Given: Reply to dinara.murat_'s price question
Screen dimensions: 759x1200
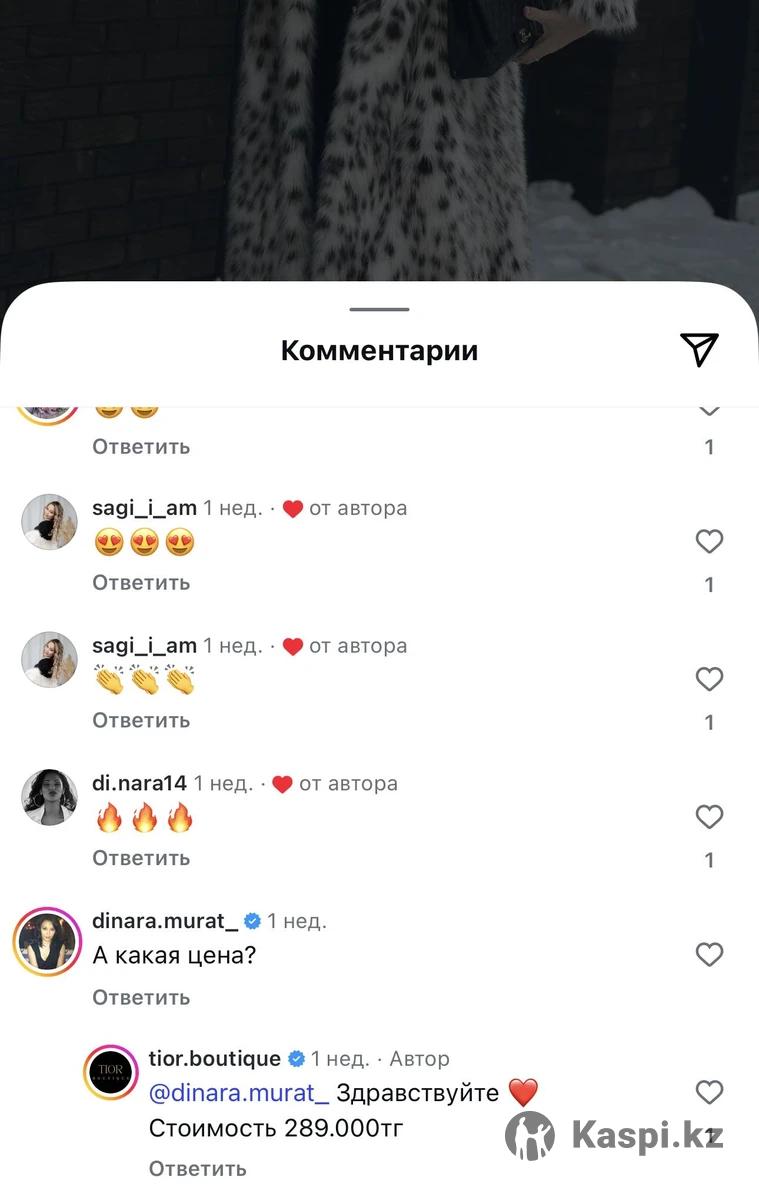Looking at the screenshot, I should 141,997.
